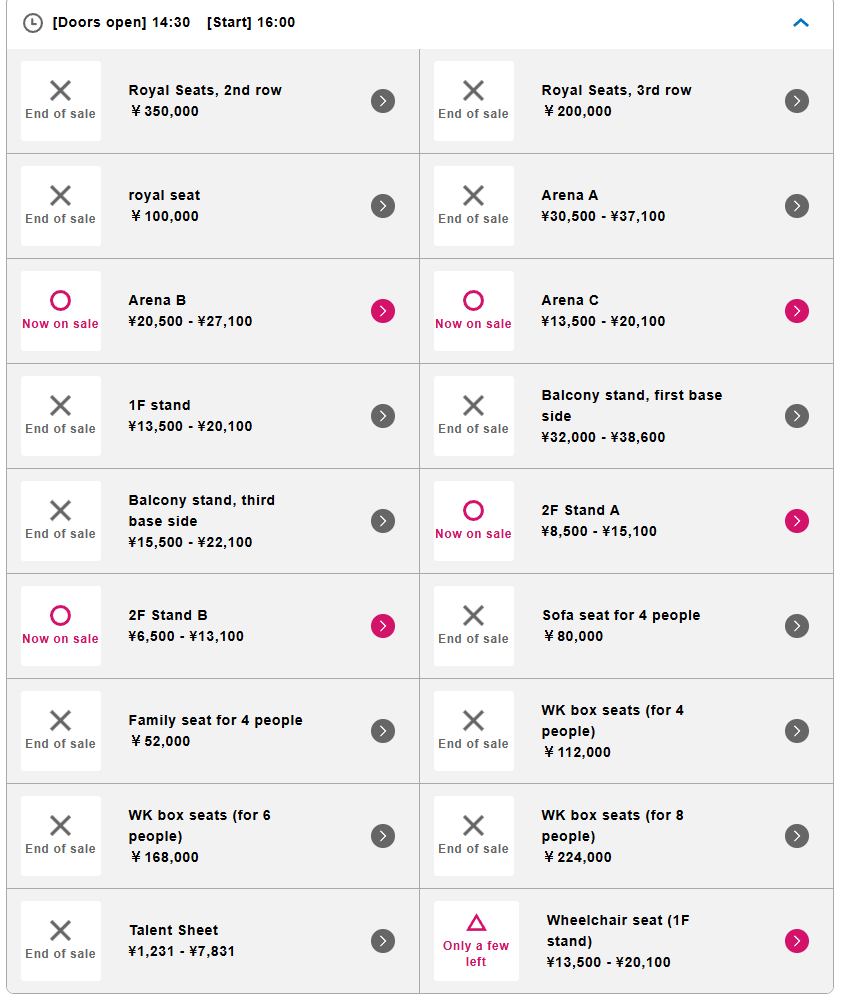
Task: Open 2F Stand B ticket listing
Action: click(168, 615)
